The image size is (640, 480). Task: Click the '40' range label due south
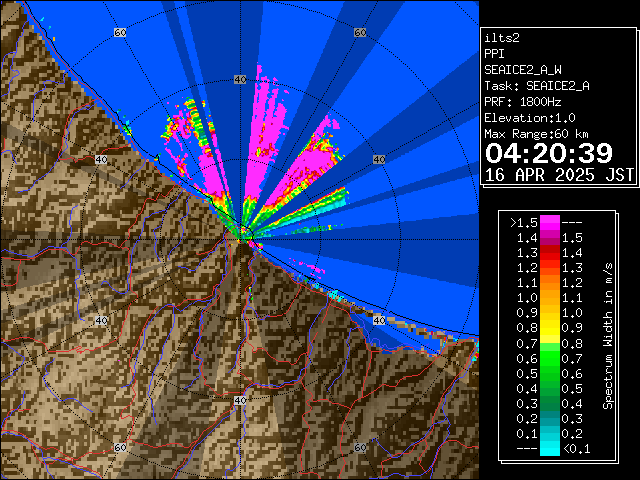click(240, 400)
